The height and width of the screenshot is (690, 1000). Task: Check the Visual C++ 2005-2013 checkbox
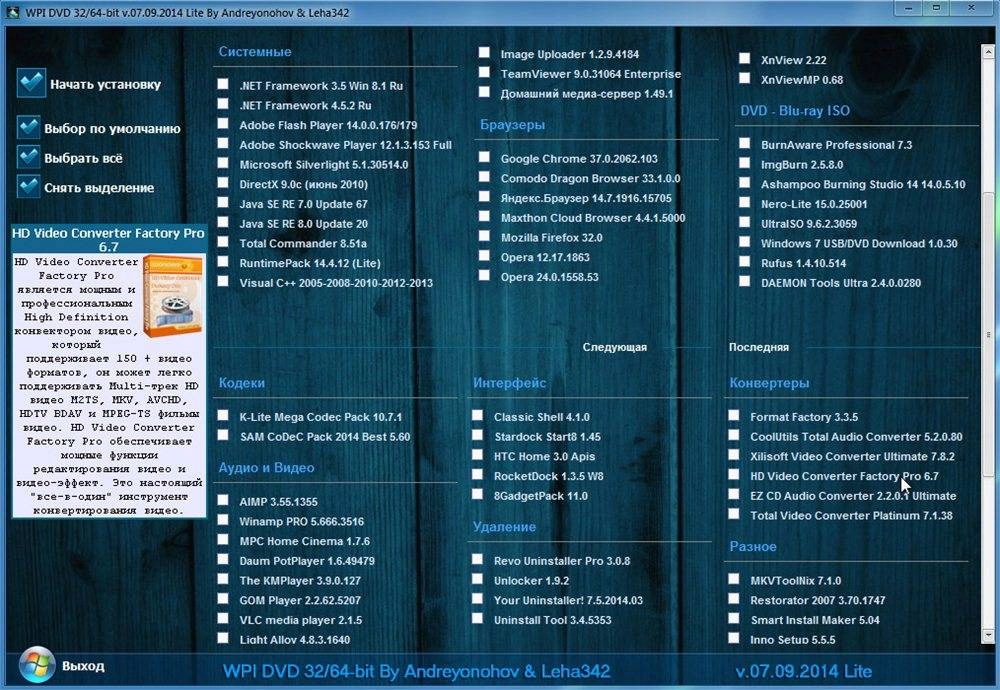[x=223, y=281]
